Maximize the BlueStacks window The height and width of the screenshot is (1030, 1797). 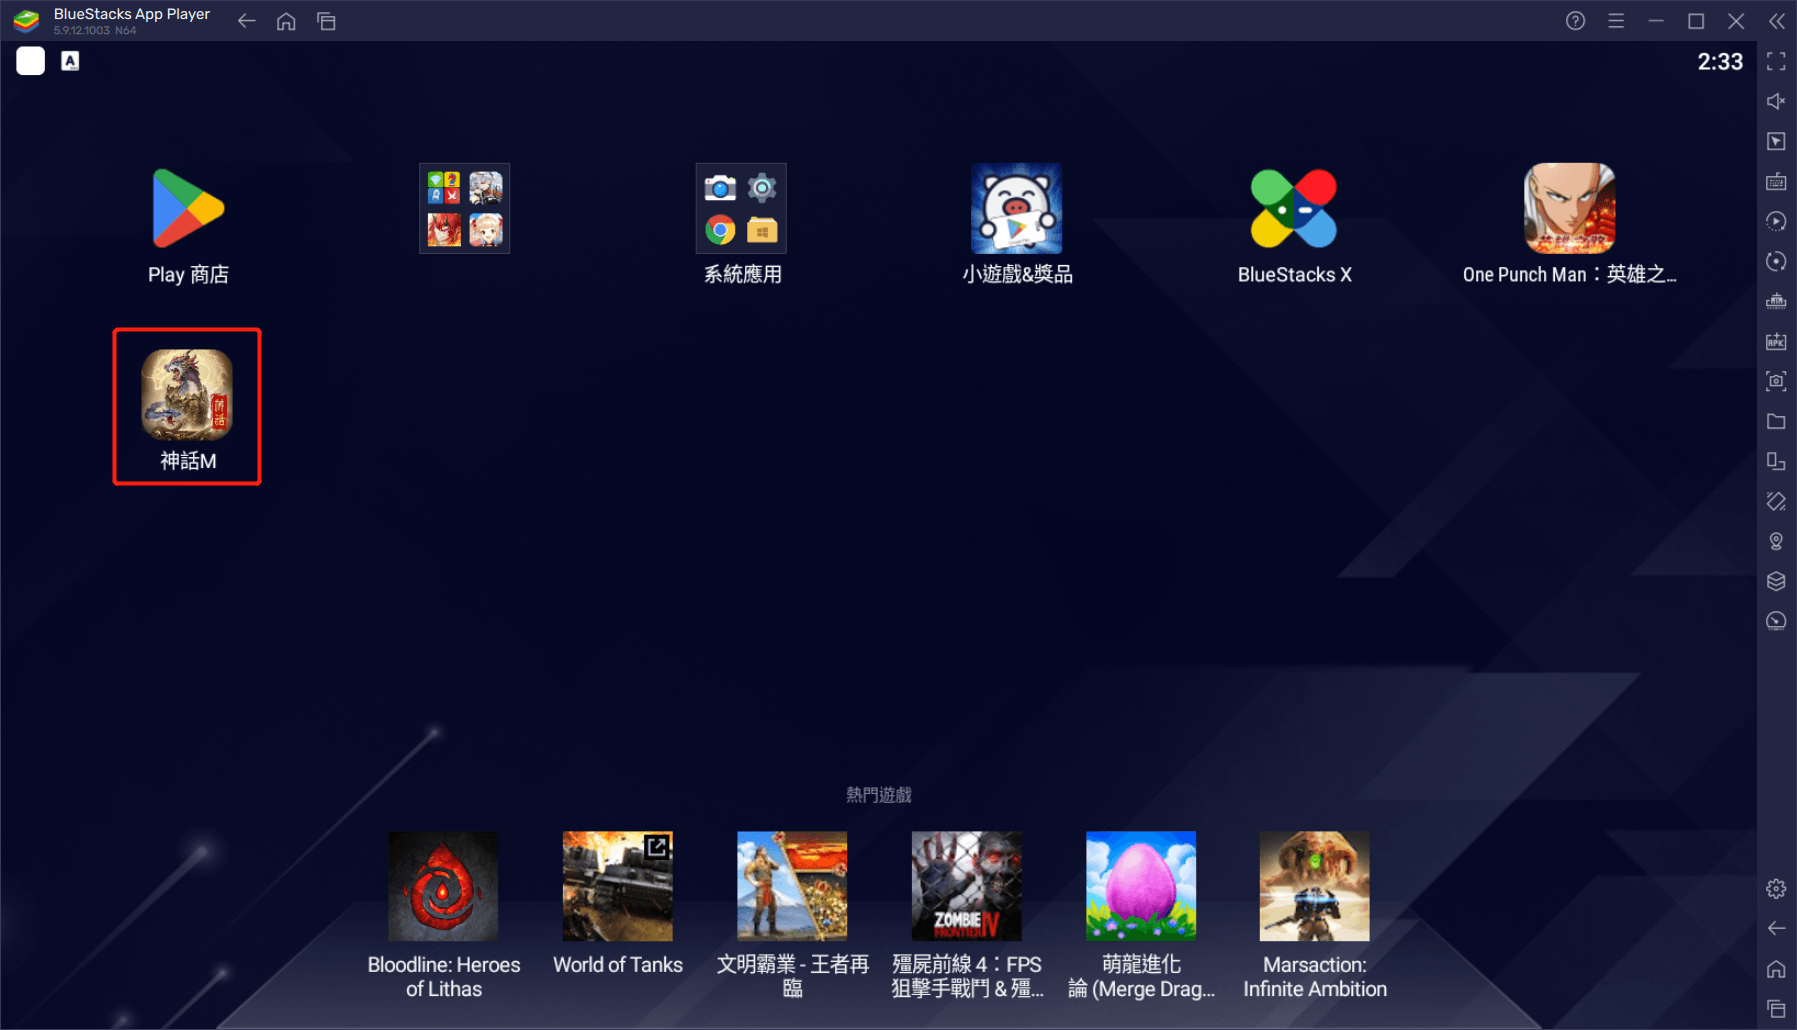point(1696,21)
